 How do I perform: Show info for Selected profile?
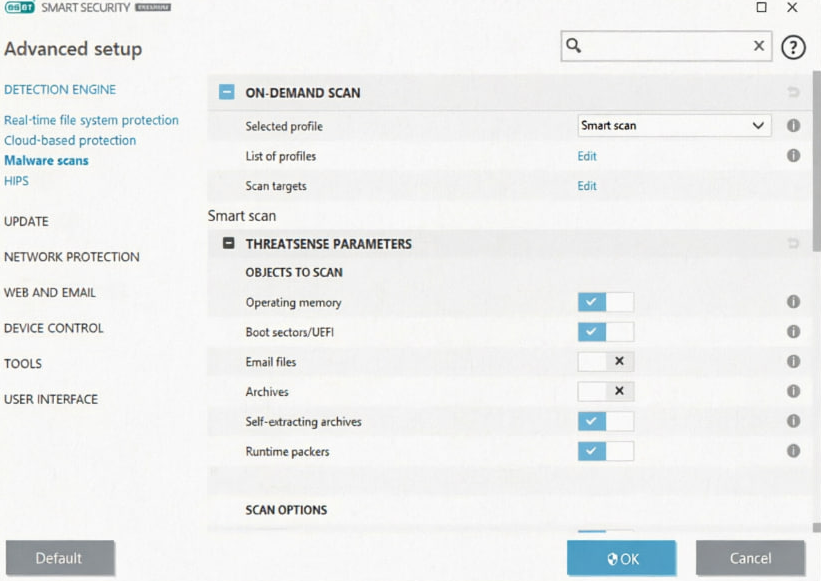[793, 126]
